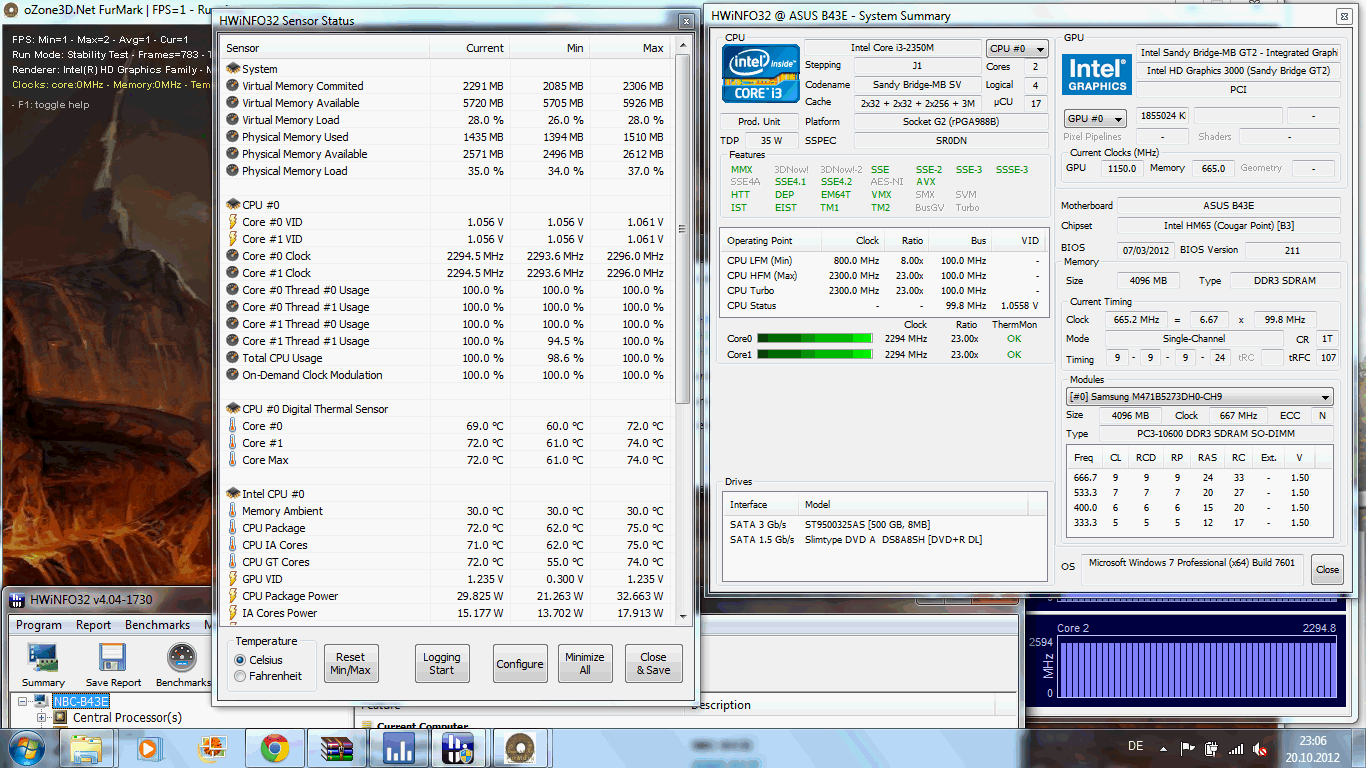Select the Virtual Memory Commited row
Screen dimensions: 1366x768
[446, 86]
